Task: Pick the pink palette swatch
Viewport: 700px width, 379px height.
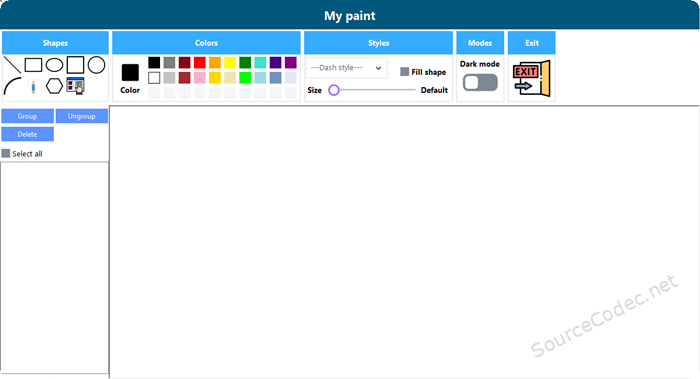Action: pos(200,78)
